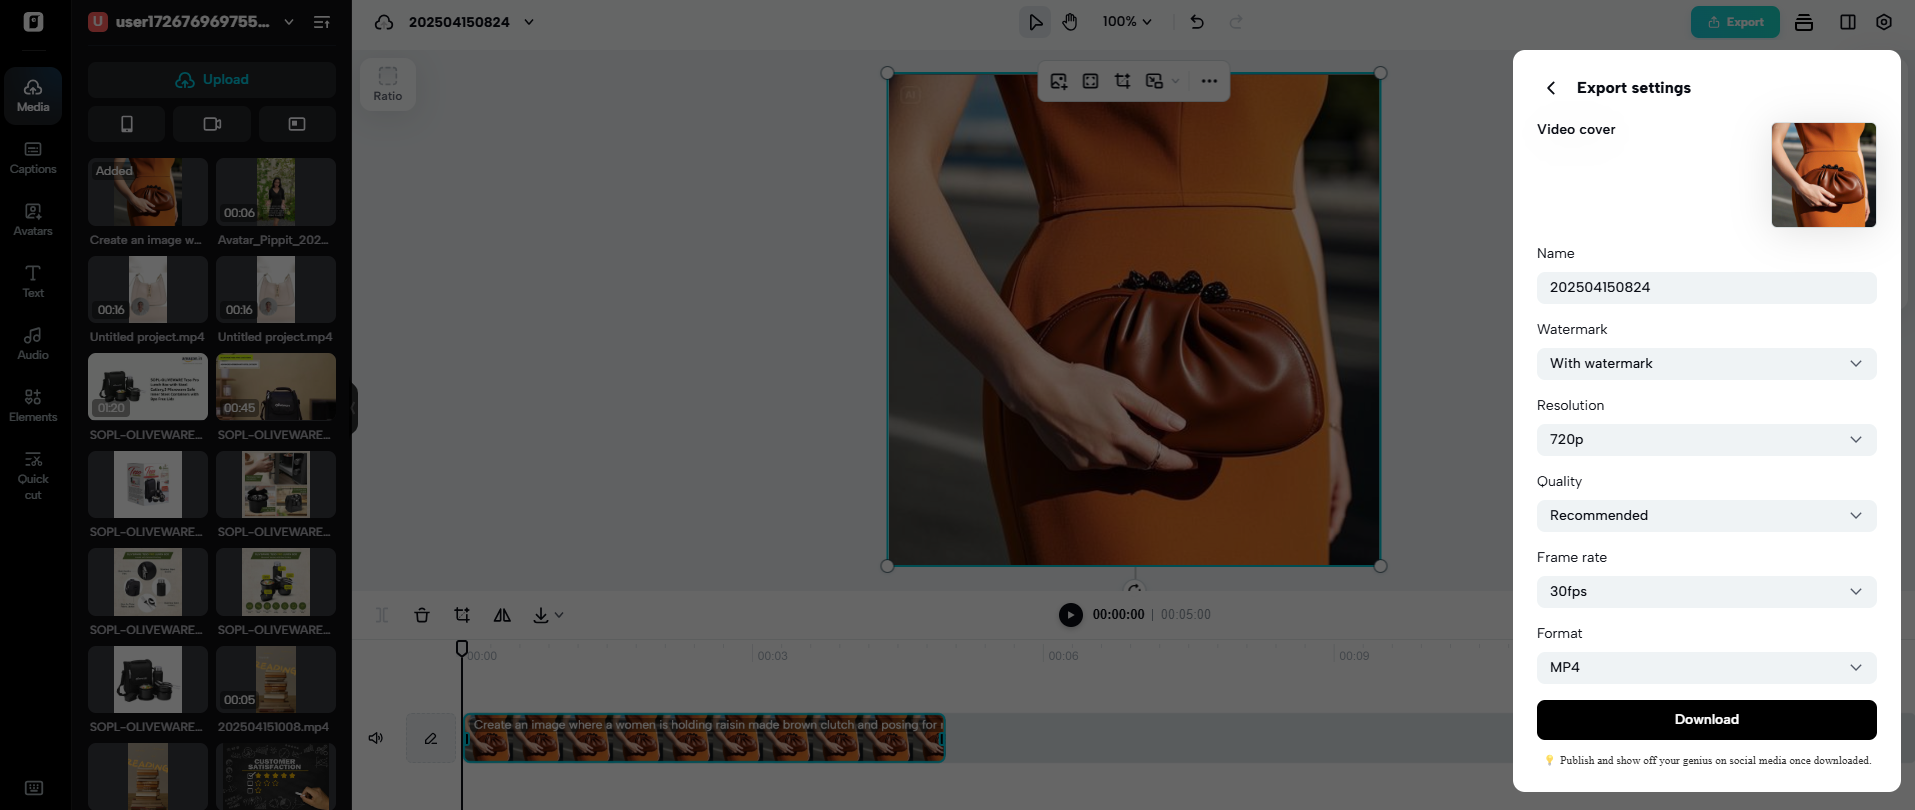The image size is (1915, 810).
Task: Toggle the split panel layout icon
Action: click(x=1848, y=22)
